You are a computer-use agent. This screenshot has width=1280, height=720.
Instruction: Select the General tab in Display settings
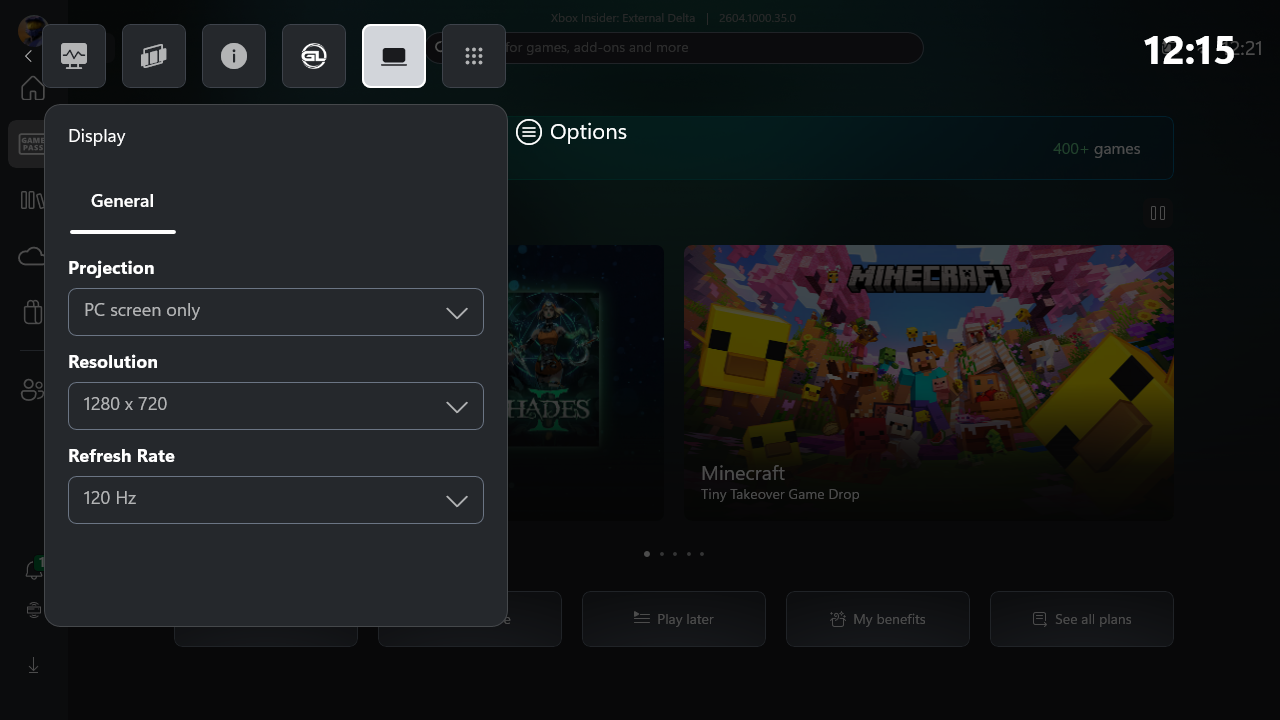(x=122, y=201)
